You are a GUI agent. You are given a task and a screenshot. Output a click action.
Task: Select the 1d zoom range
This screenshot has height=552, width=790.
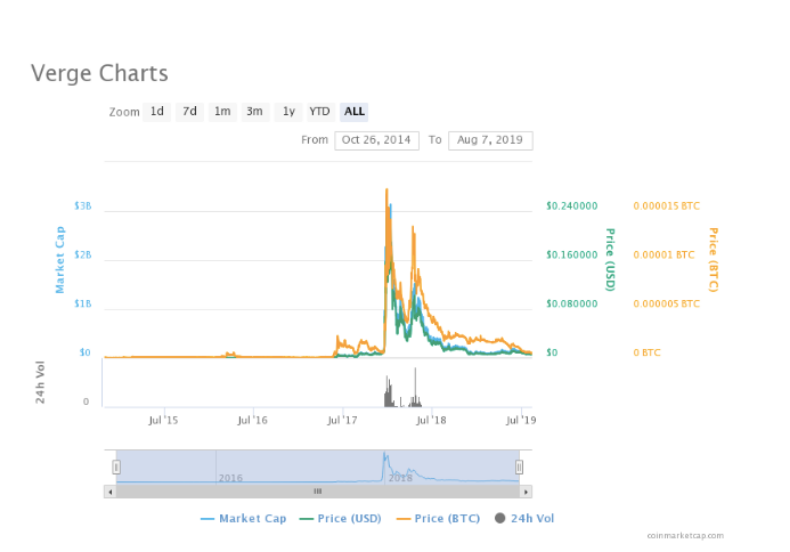157,111
